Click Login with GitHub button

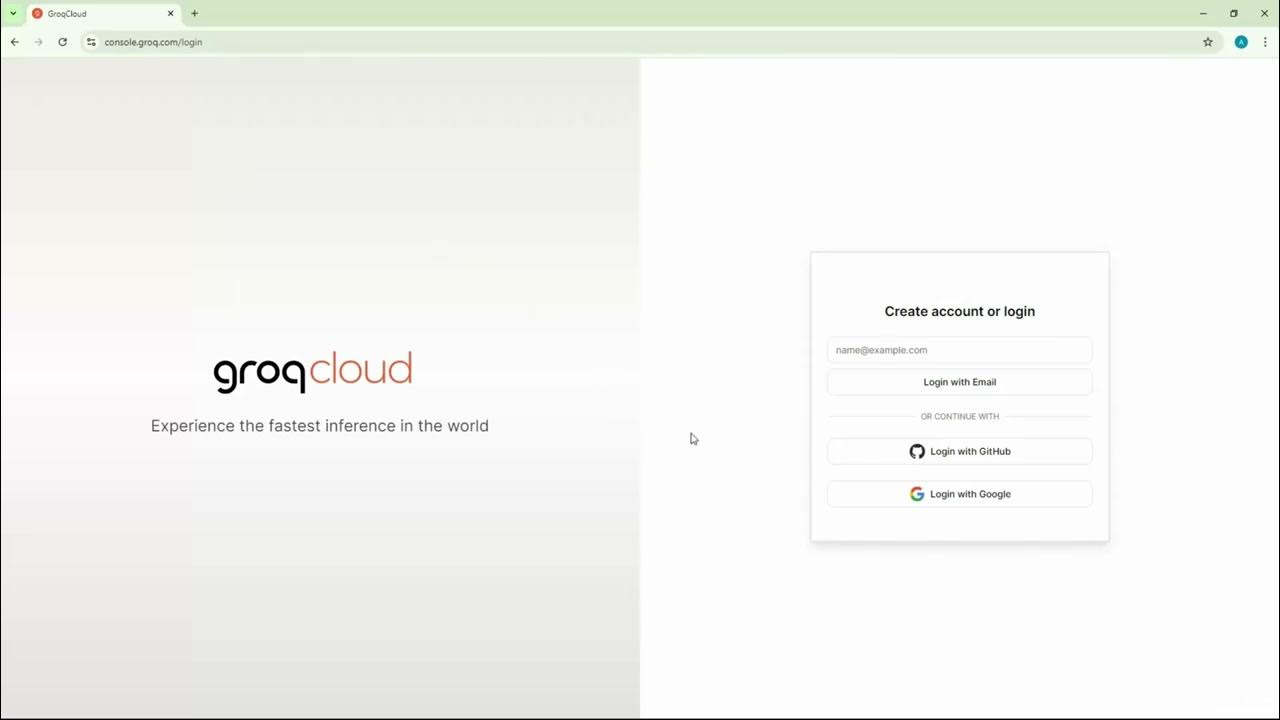coord(959,451)
